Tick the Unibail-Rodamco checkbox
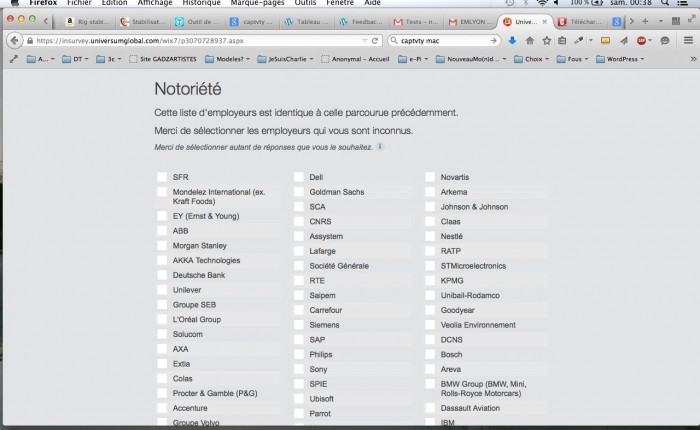Screen dimensions: 700x430 430,295
